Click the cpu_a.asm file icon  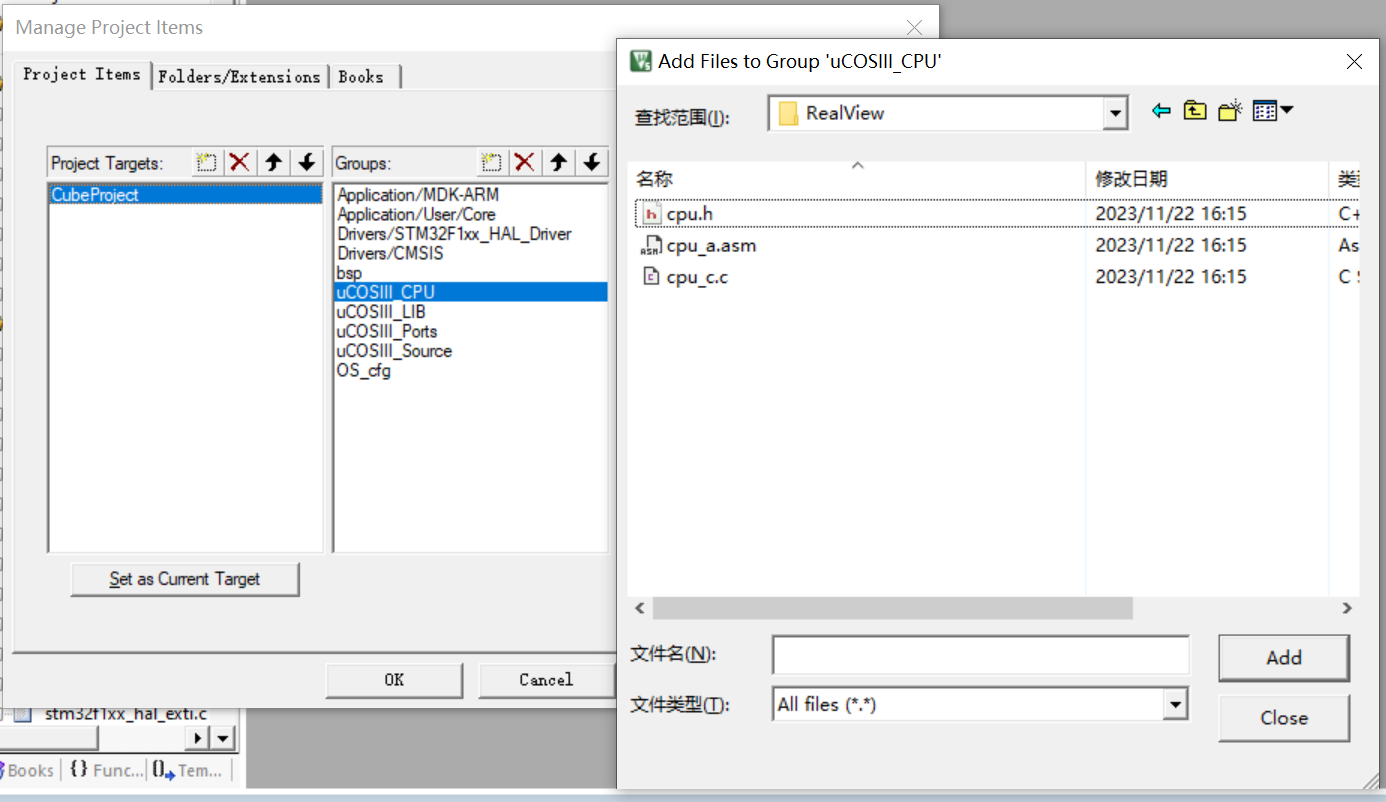pyautogui.click(x=651, y=245)
